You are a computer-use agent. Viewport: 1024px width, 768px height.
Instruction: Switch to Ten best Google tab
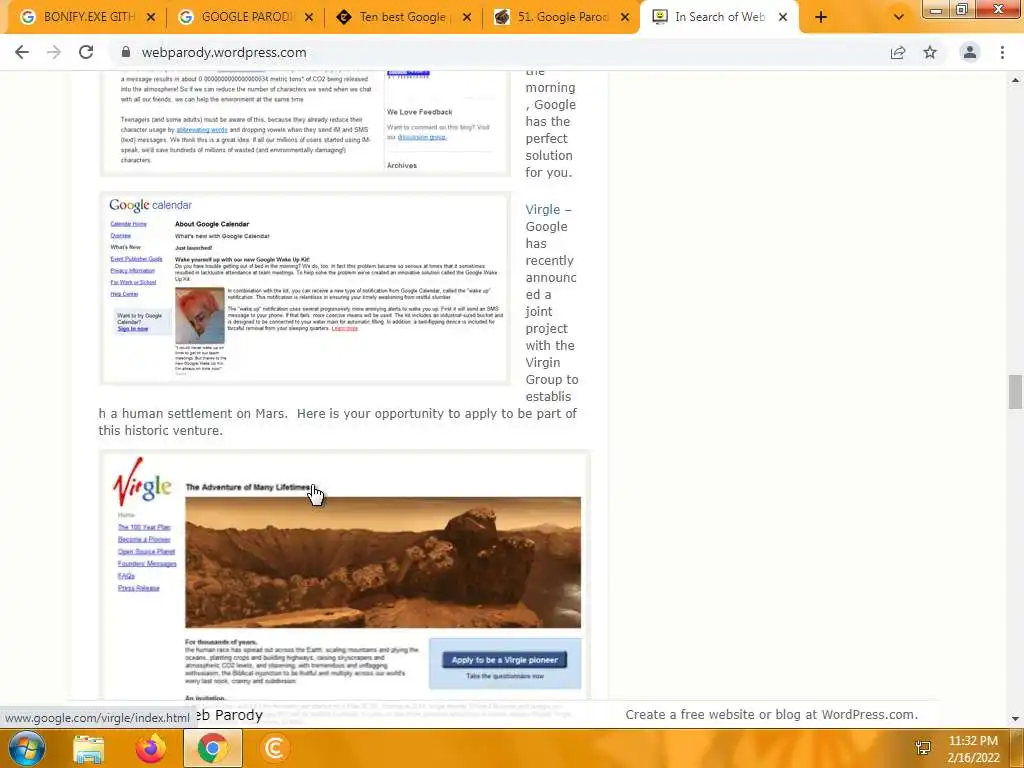[x=403, y=17]
